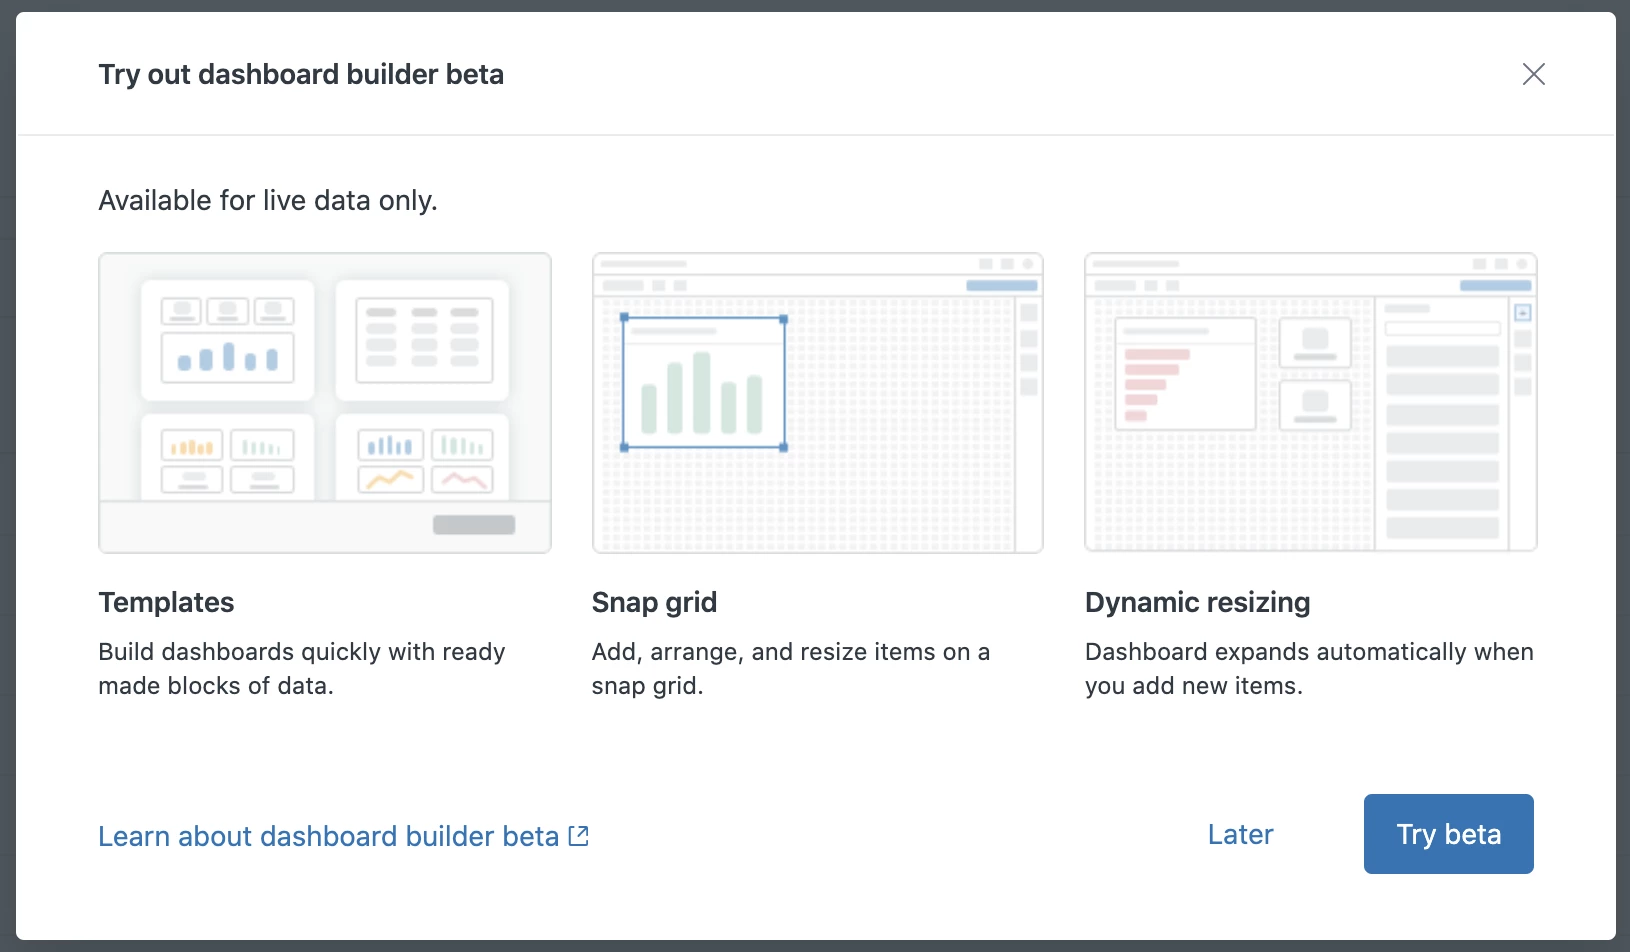Close the dashboard builder beta dialog

1533,74
